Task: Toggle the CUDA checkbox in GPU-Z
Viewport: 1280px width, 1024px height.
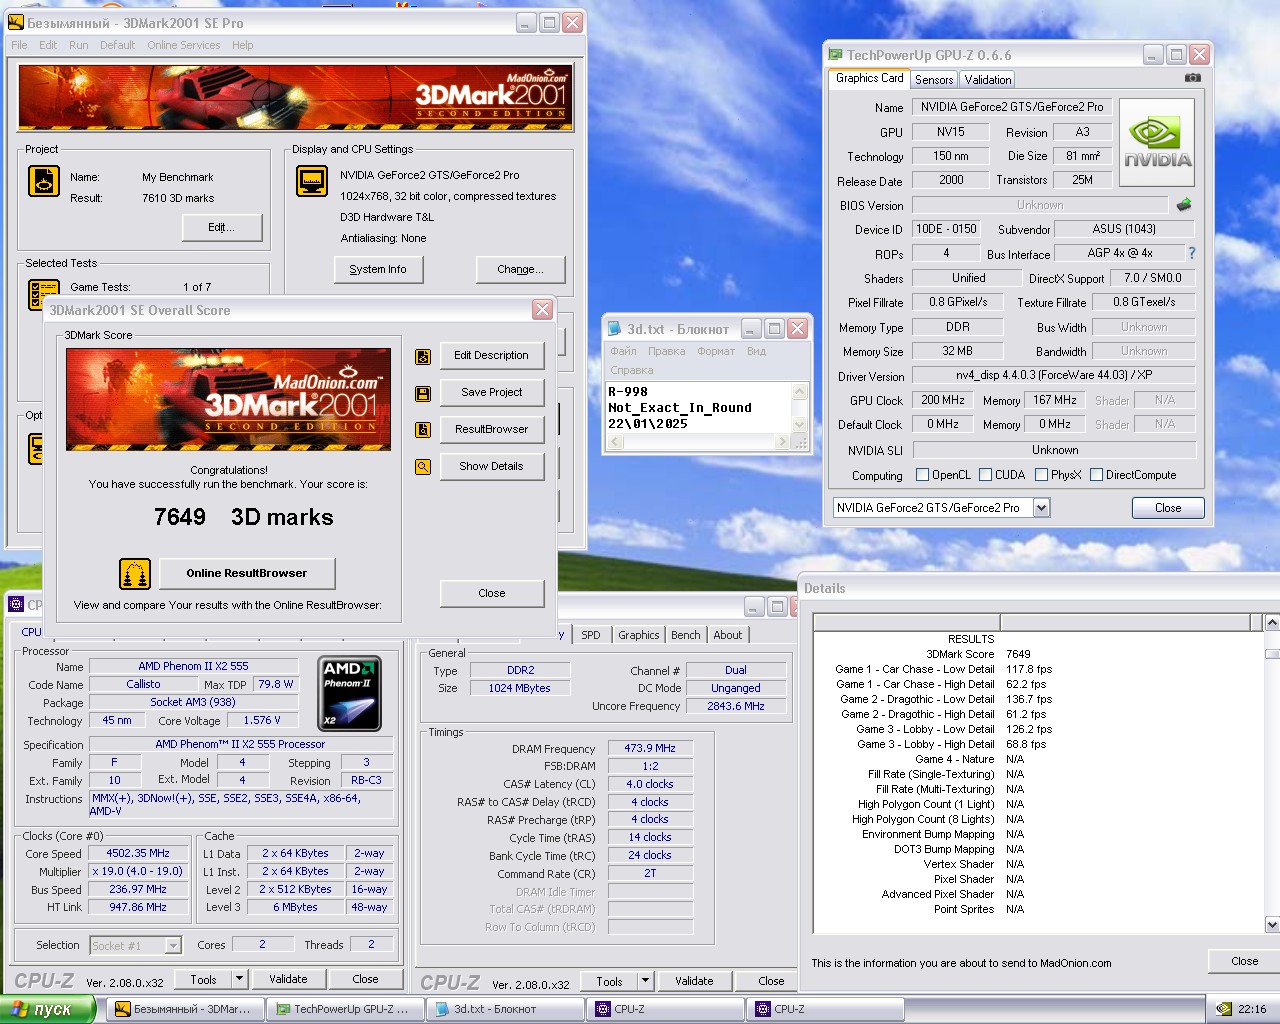Action: coord(985,475)
